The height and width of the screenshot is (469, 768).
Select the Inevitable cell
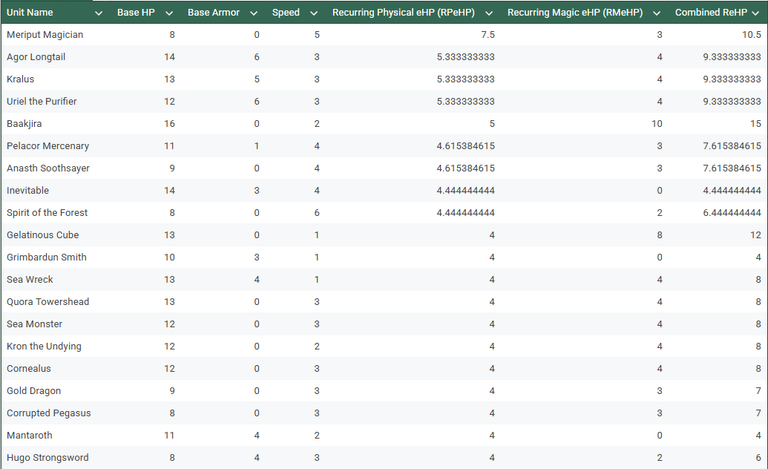(54, 190)
